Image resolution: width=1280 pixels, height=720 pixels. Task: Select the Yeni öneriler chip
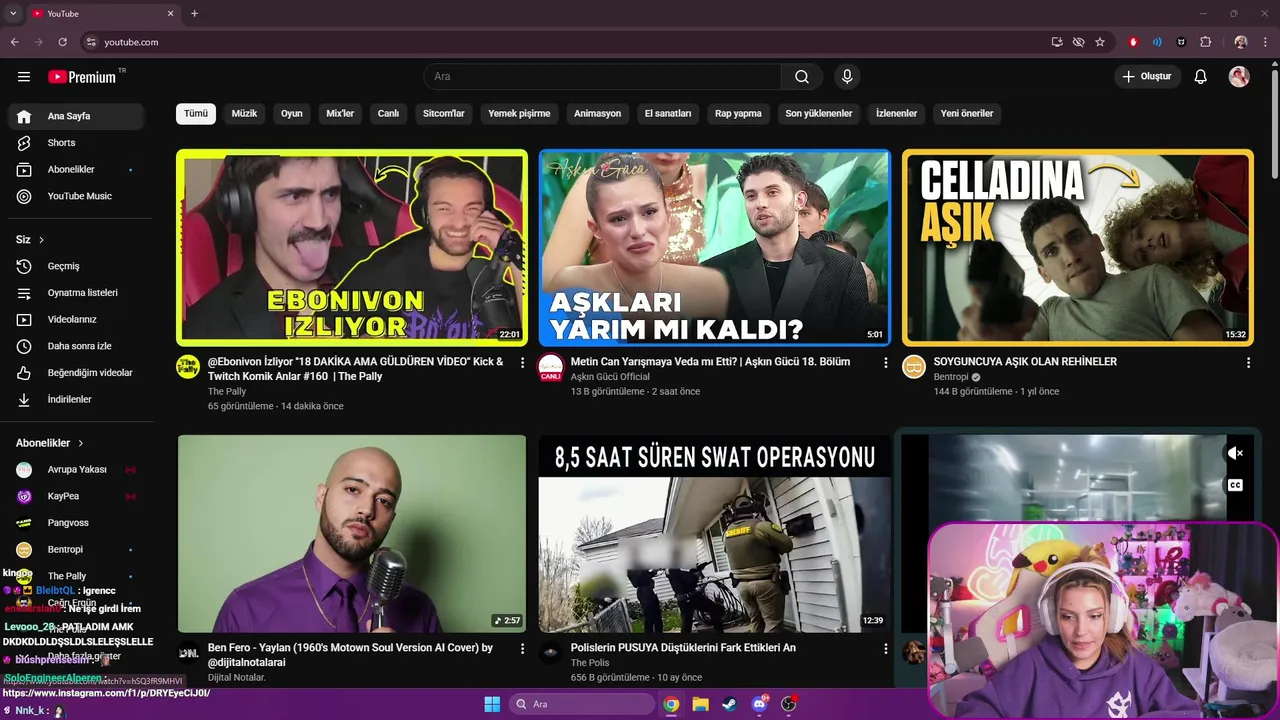coord(967,114)
